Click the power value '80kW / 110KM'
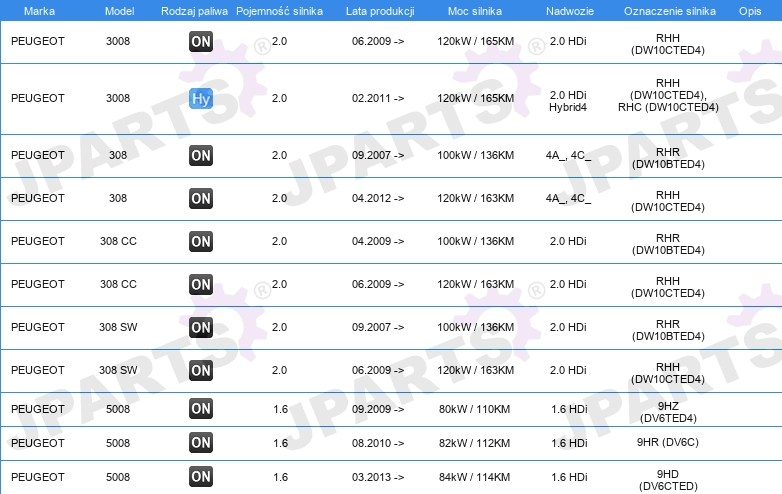This screenshot has height=494, width=782. pos(474,409)
